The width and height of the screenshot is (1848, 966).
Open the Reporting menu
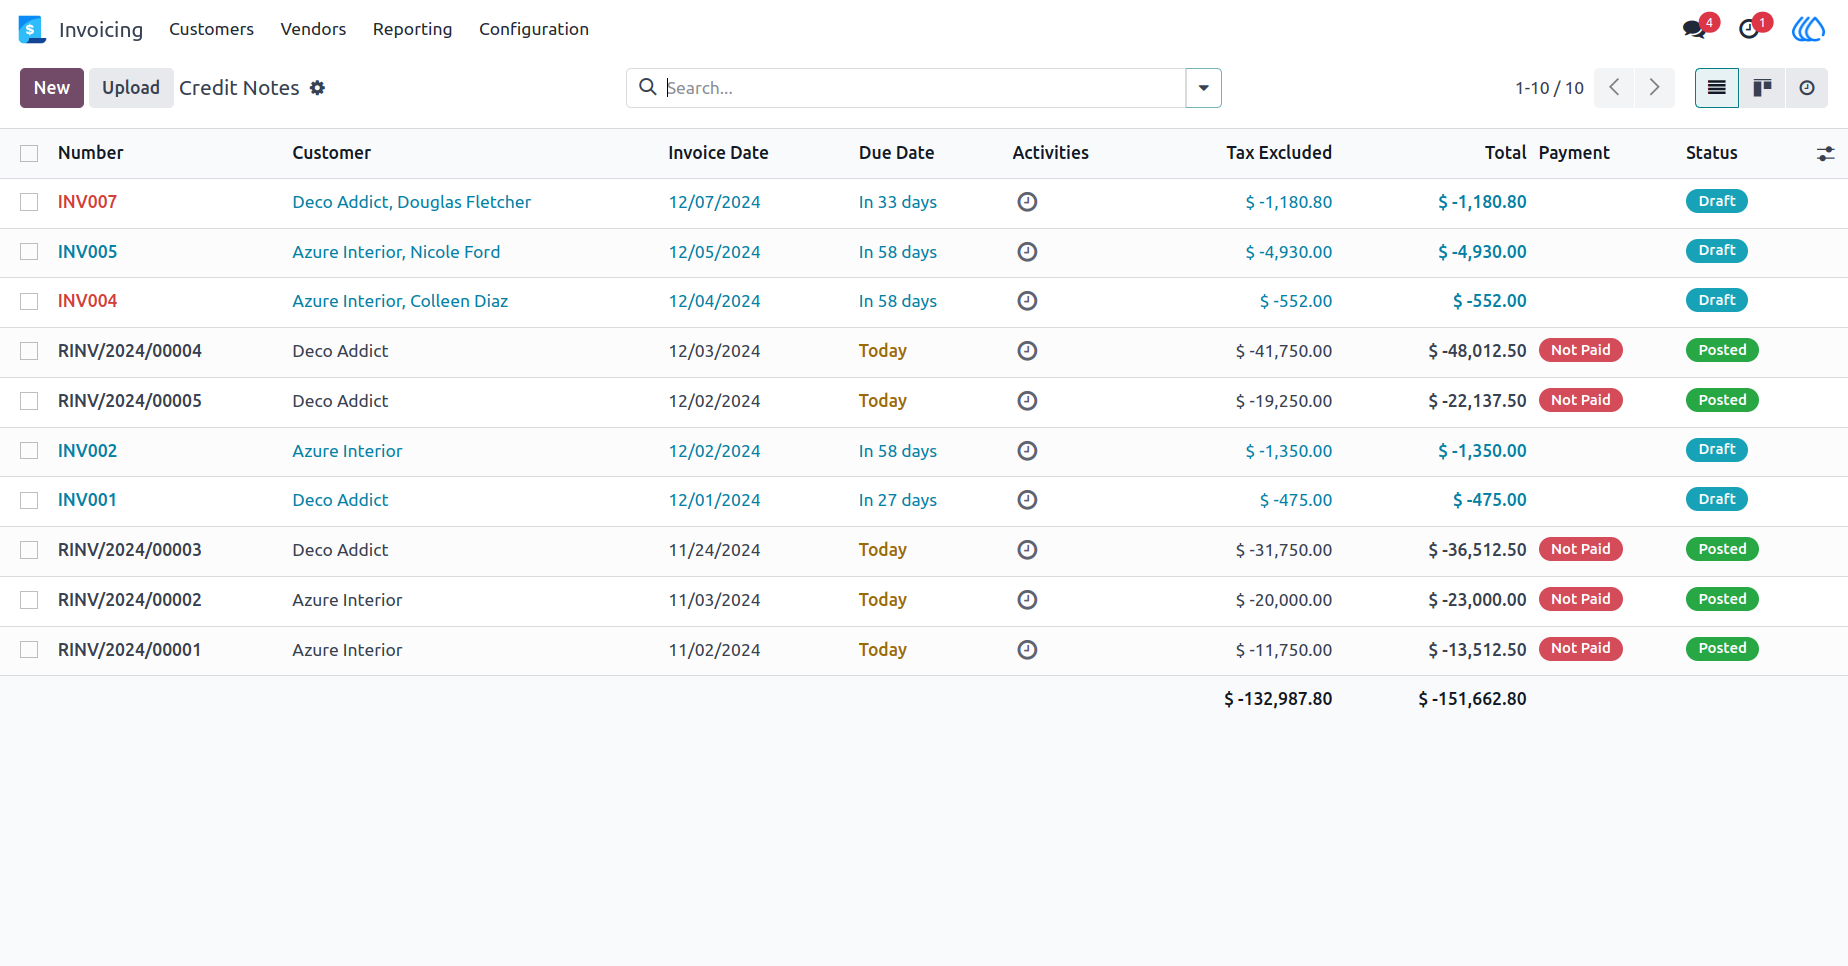pyautogui.click(x=412, y=29)
